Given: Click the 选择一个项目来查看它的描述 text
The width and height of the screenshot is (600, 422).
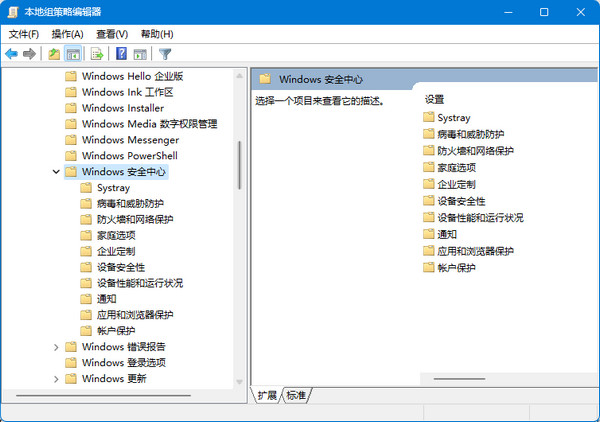Looking at the screenshot, I should [x=320, y=101].
